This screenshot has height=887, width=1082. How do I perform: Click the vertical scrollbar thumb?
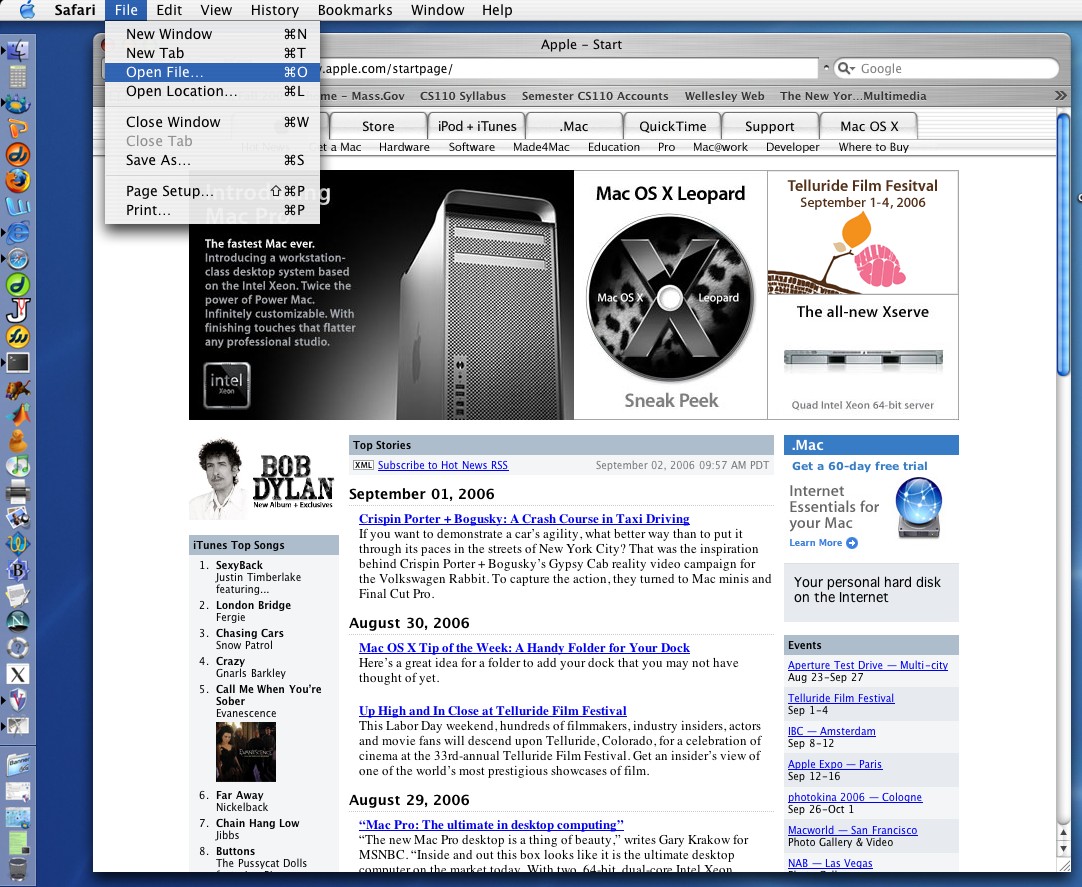click(x=1063, y=245)
